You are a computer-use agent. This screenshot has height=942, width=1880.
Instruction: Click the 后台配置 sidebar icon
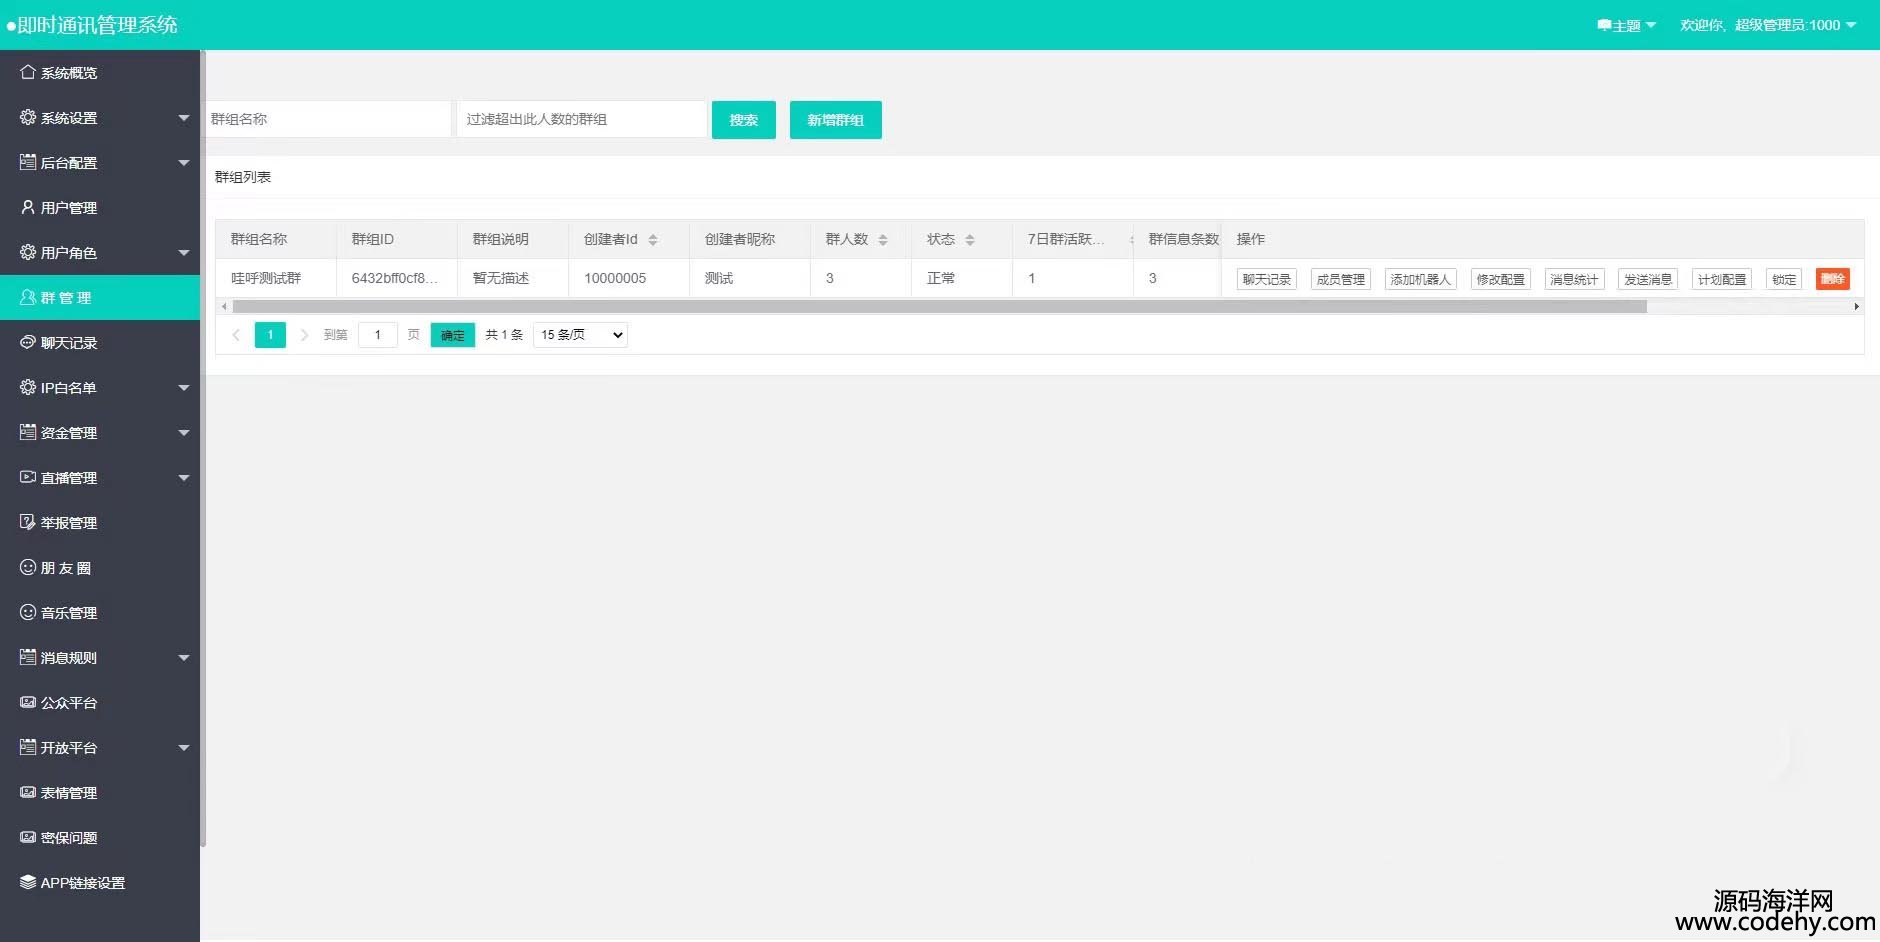coord(28,162)
